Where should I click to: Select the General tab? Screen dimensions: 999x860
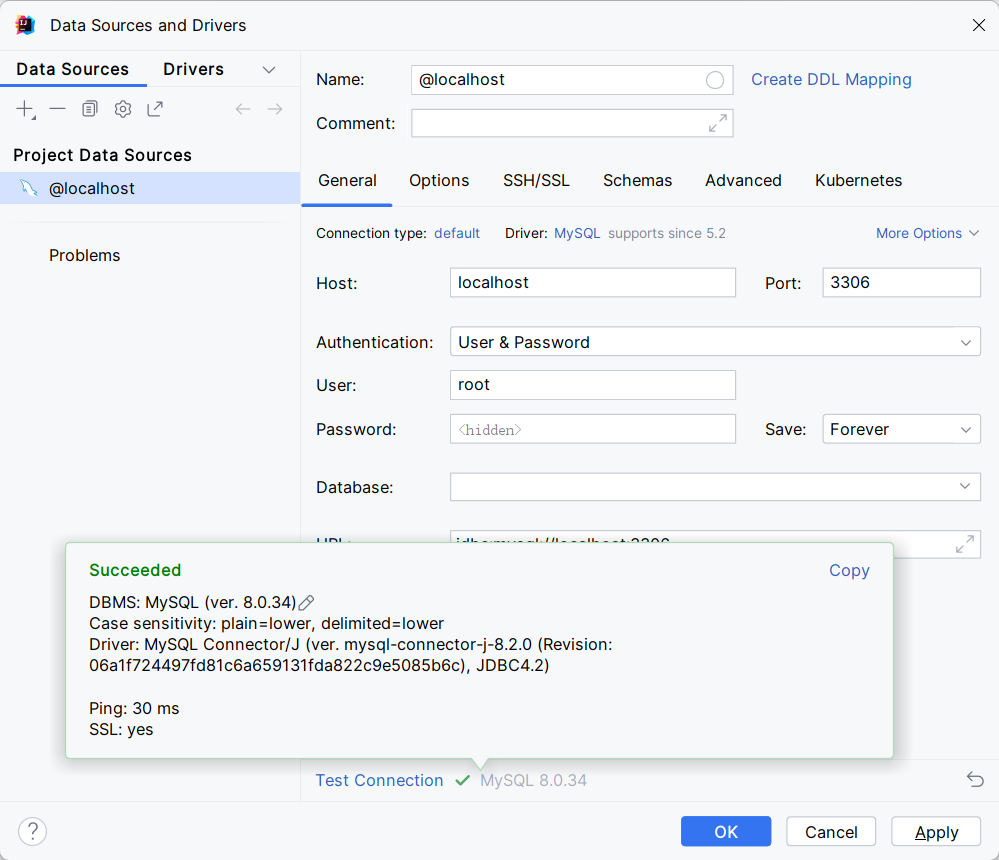coord(347,181)
